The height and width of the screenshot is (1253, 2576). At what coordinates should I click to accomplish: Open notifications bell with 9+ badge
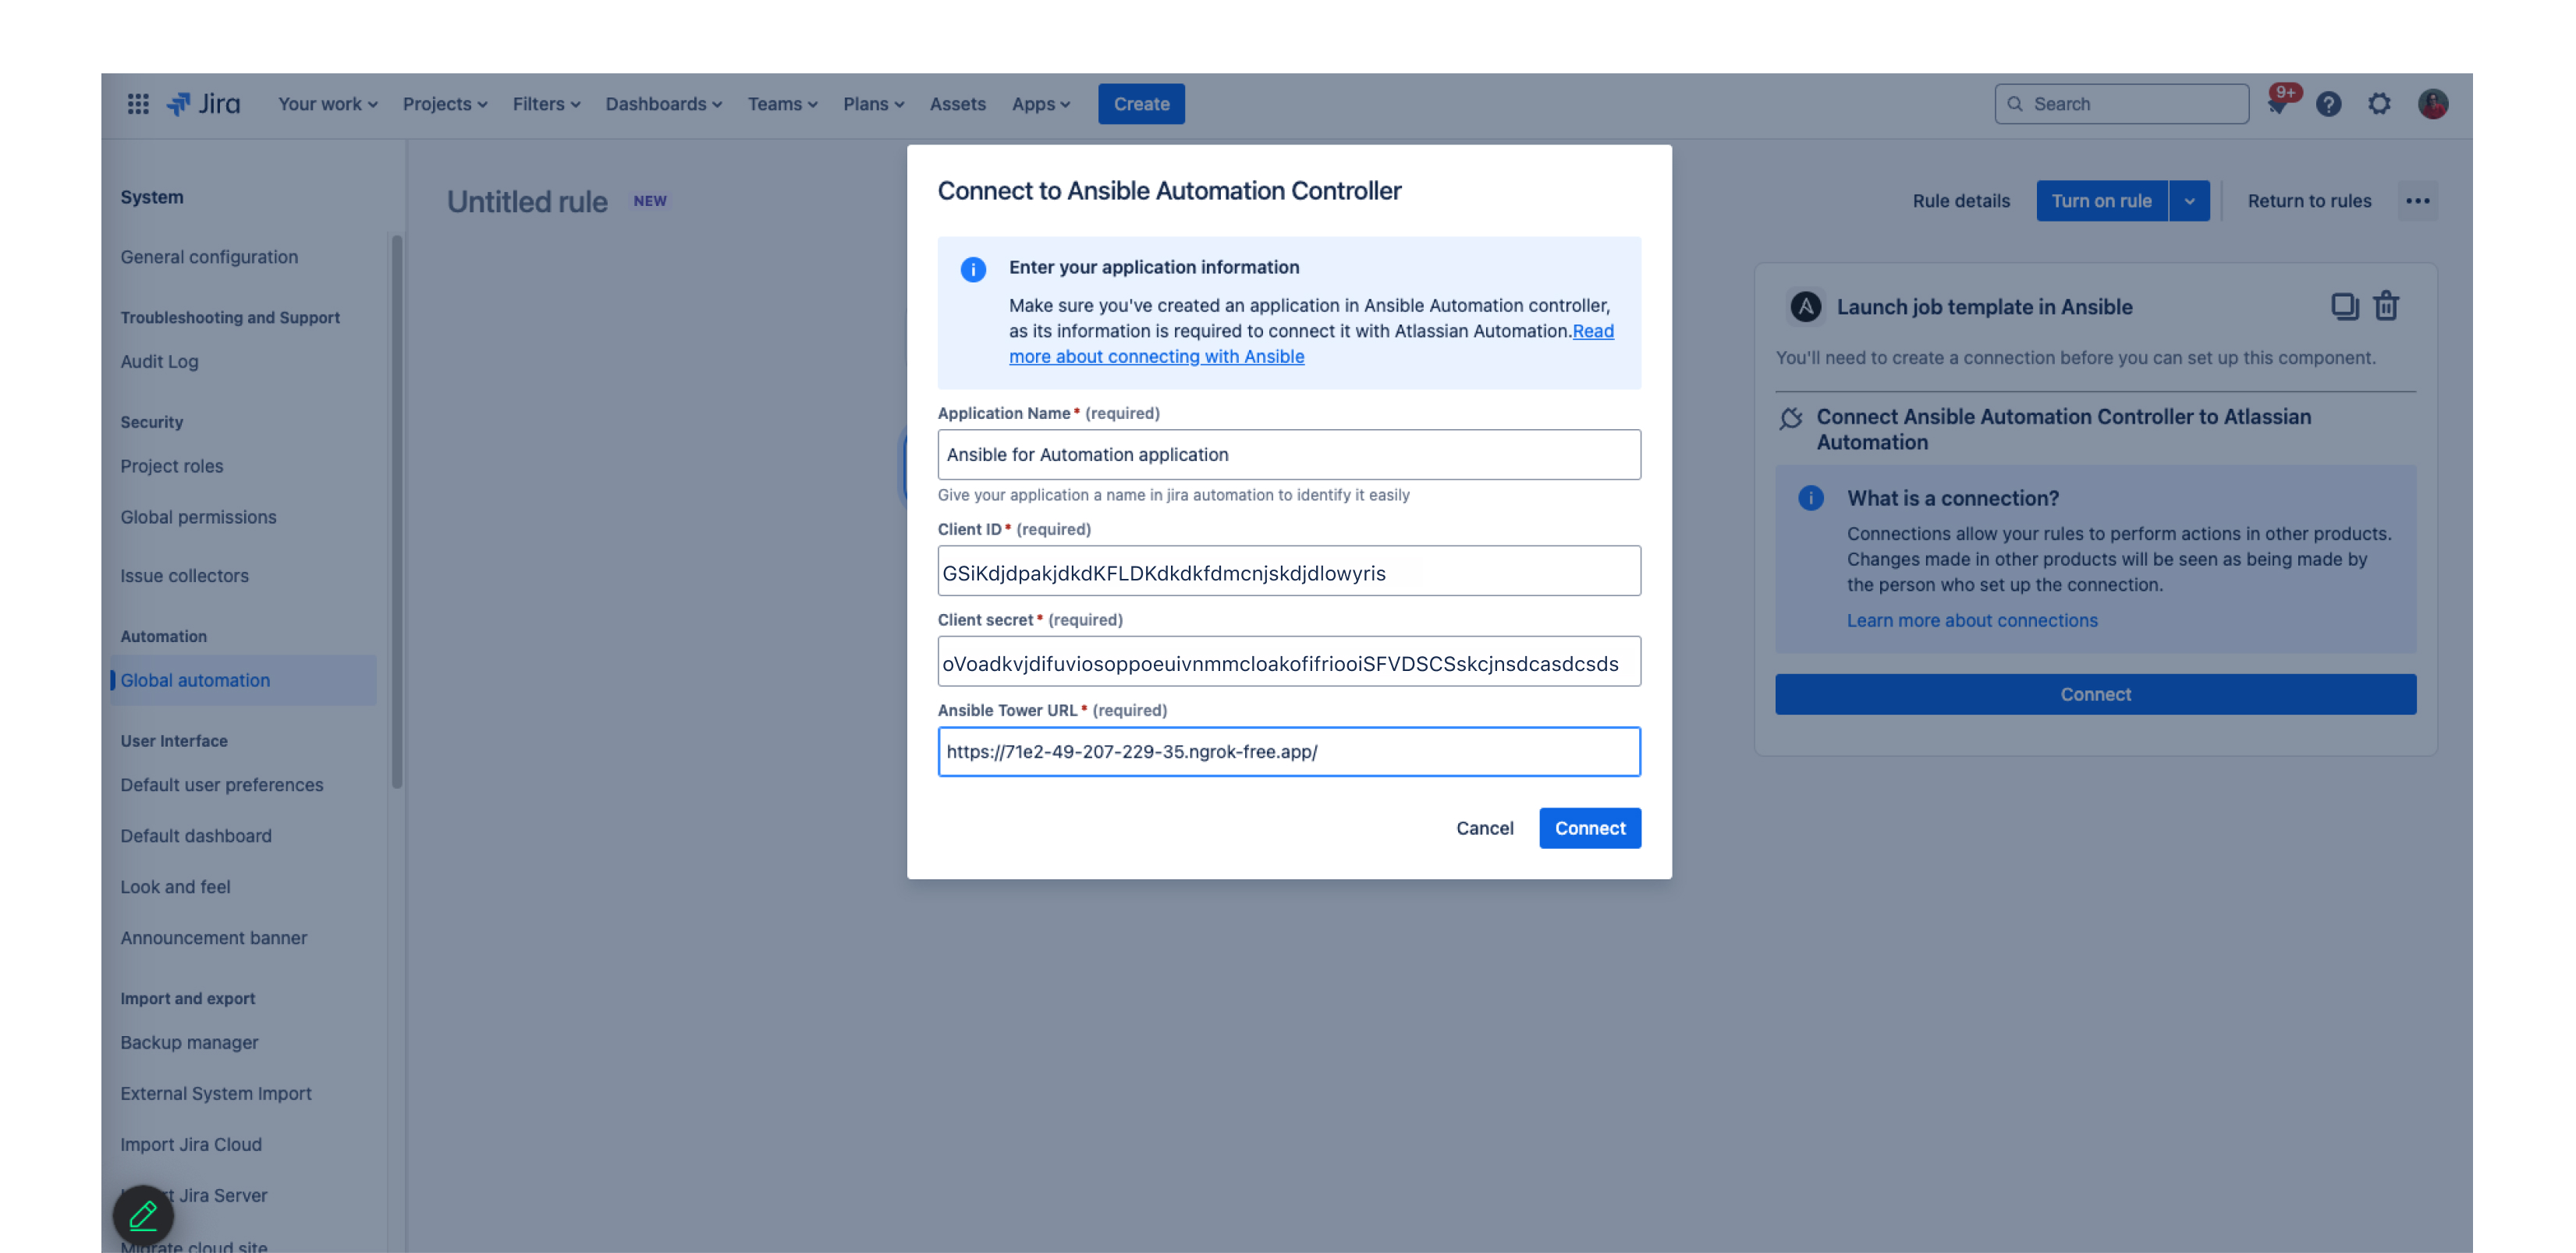(2278, 103)
